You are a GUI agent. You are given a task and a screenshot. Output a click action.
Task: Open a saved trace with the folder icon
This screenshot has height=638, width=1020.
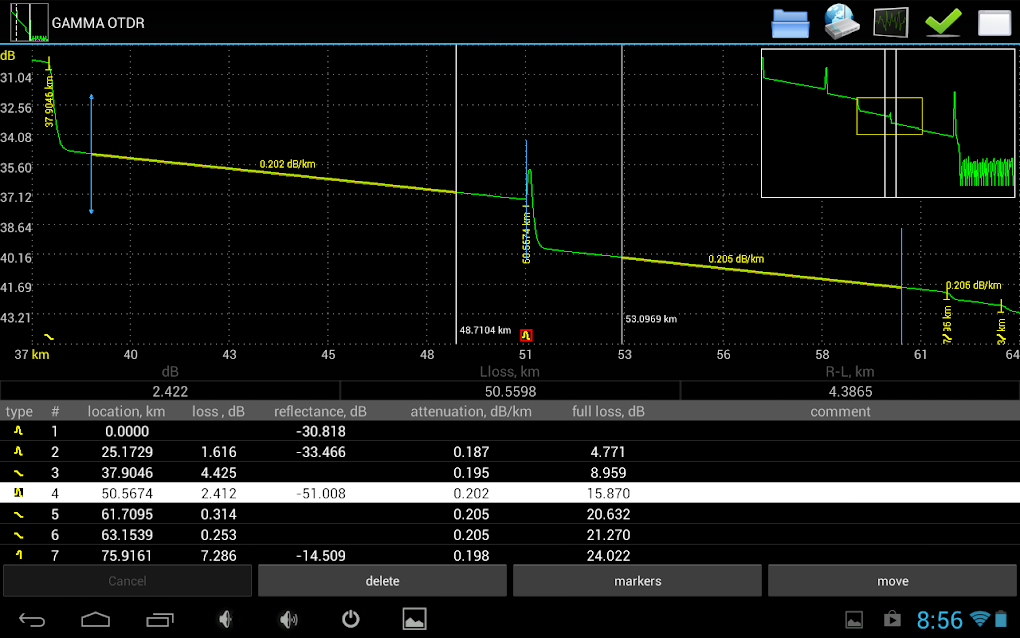tap(790, 22)
